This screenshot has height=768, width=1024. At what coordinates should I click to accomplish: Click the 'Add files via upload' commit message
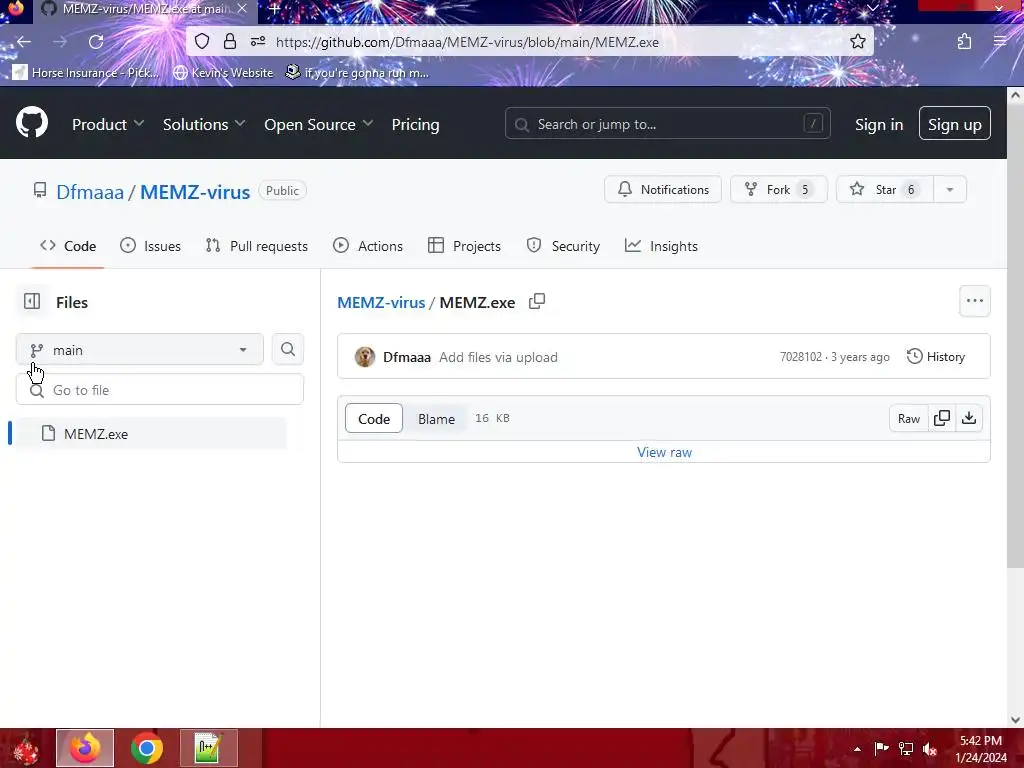click(498, 357)
